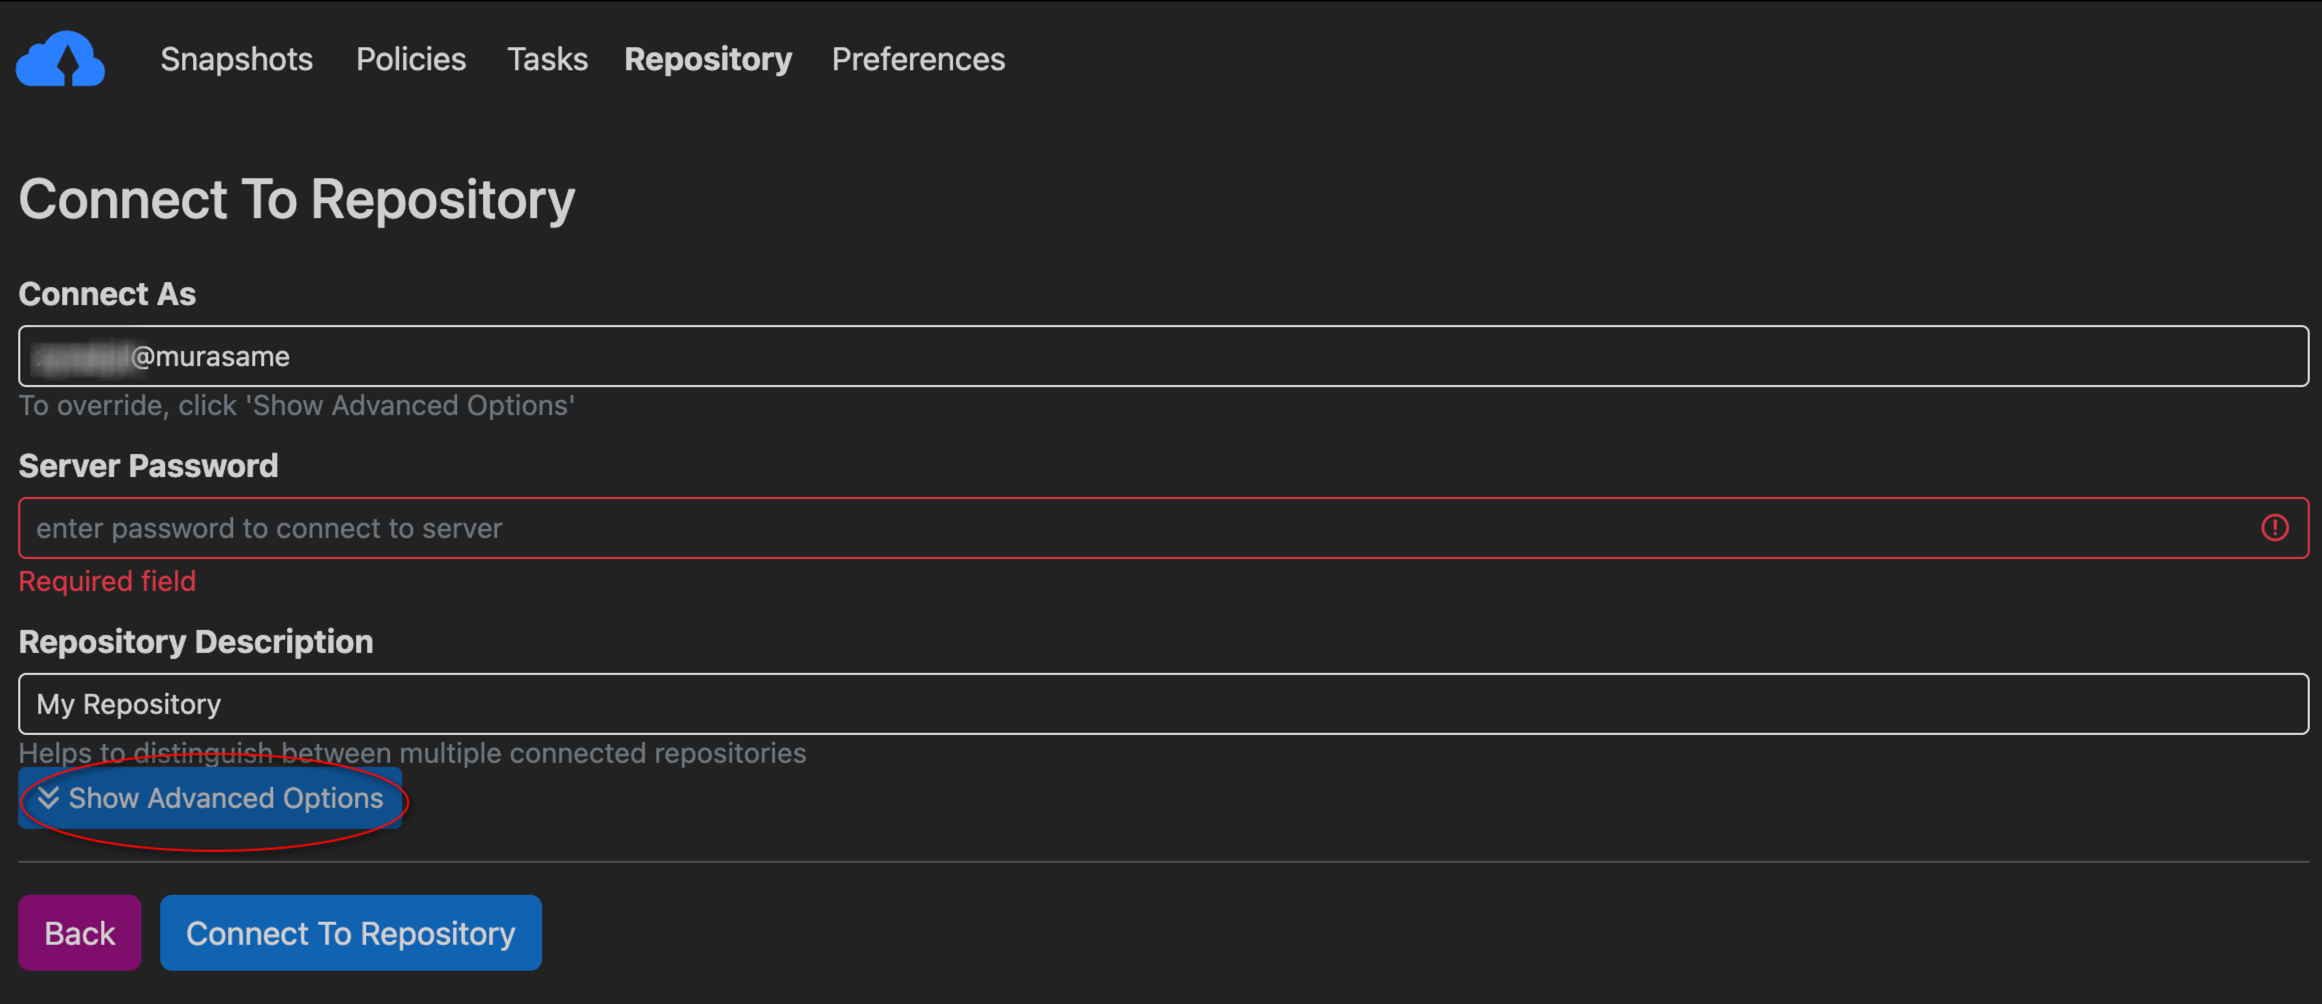Click the Connect As username field
This screenshot has height=1004, width=2322.
[1162, 356]
